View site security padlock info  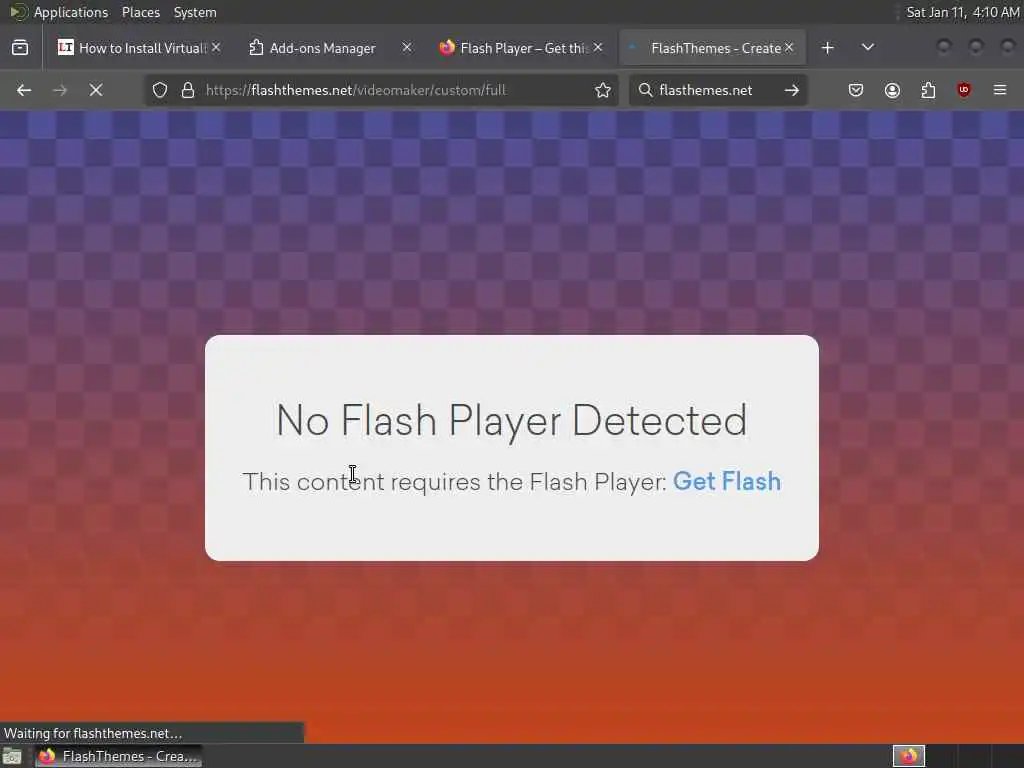(188, 90)
